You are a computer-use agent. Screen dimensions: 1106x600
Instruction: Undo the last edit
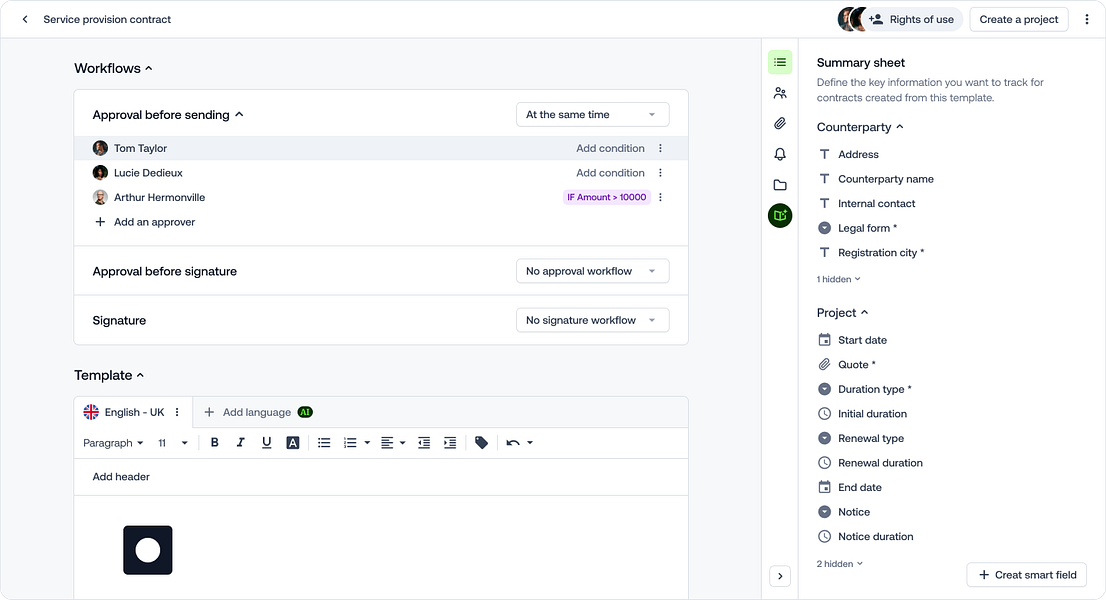(513, 443)
